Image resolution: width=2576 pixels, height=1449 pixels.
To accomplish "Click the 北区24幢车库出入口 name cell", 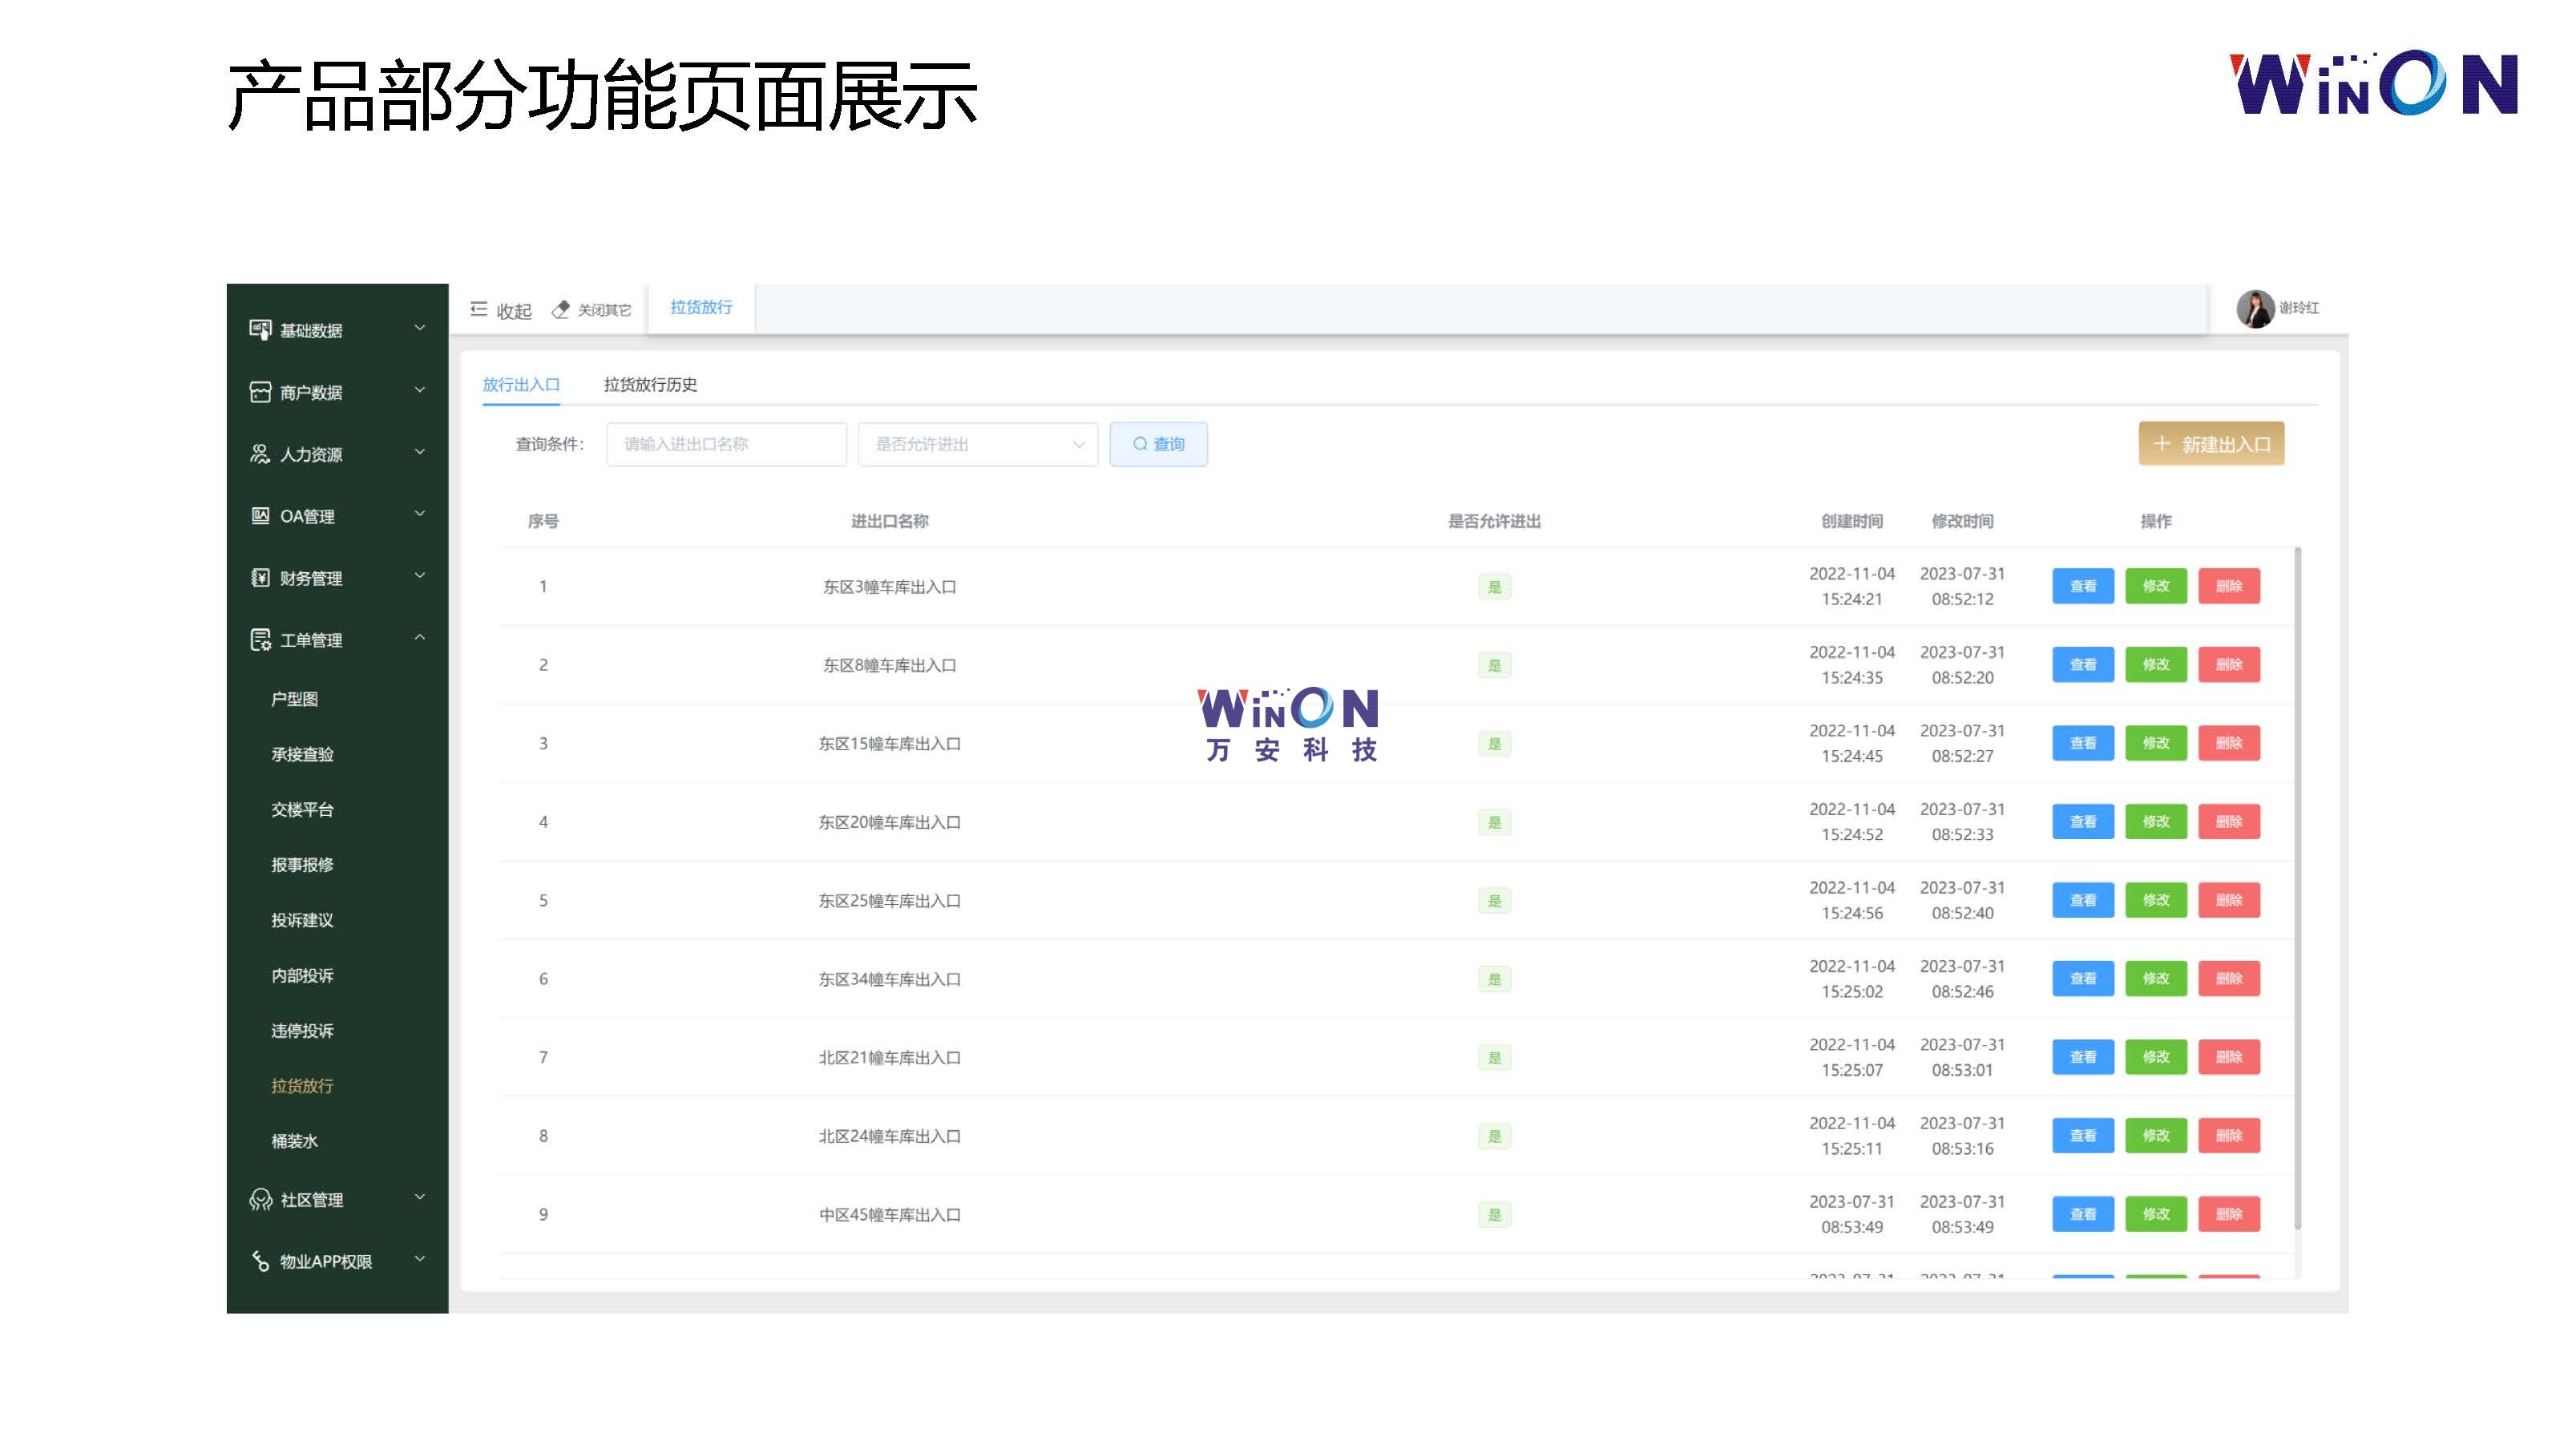I will click(889, 1136).
